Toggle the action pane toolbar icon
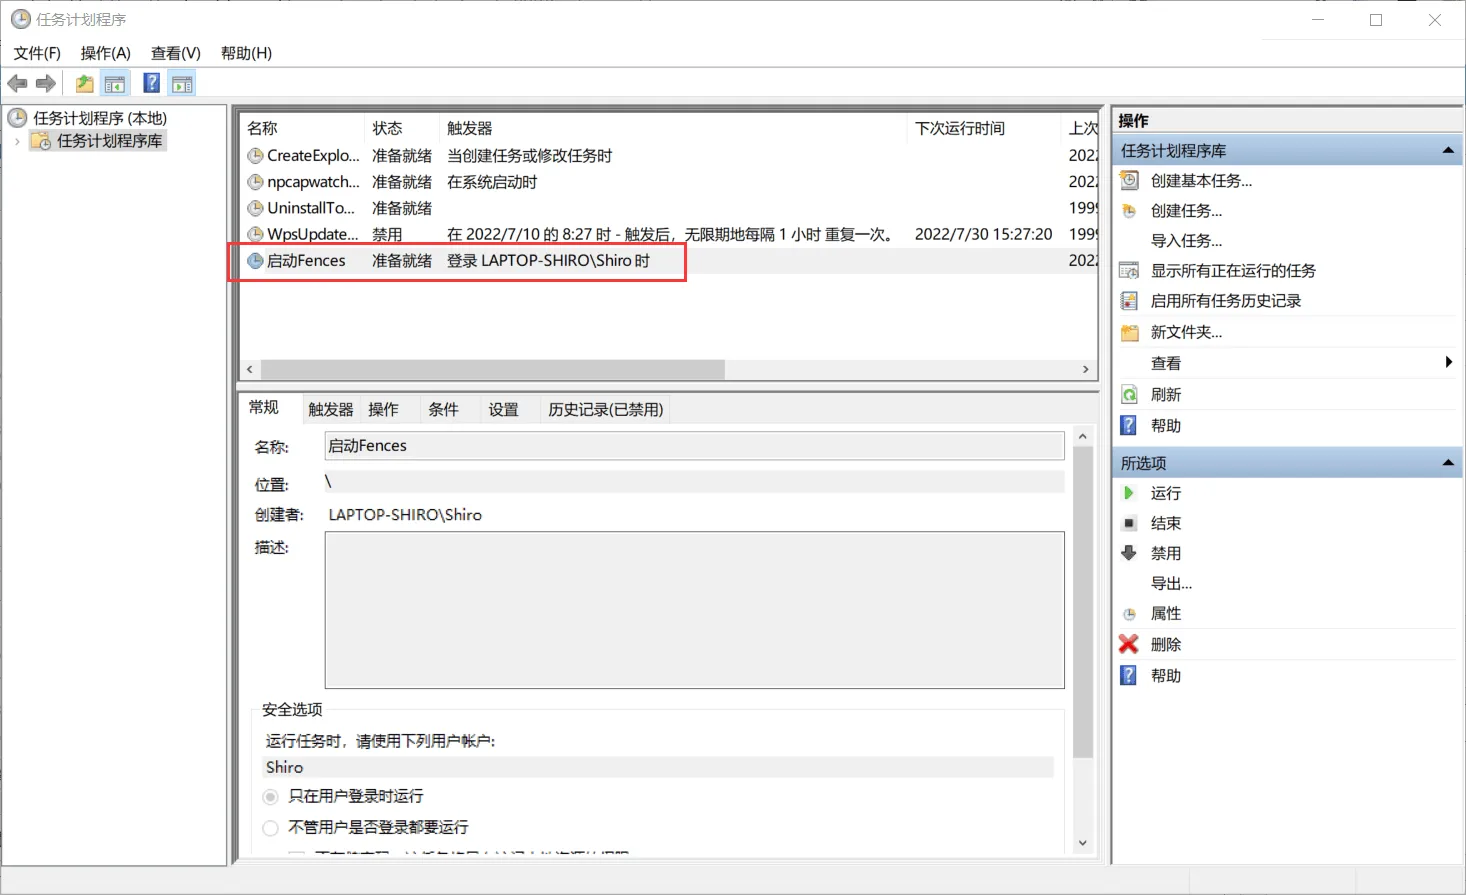The width and height of the screenshot is (1466, 895). coord(182,84)
